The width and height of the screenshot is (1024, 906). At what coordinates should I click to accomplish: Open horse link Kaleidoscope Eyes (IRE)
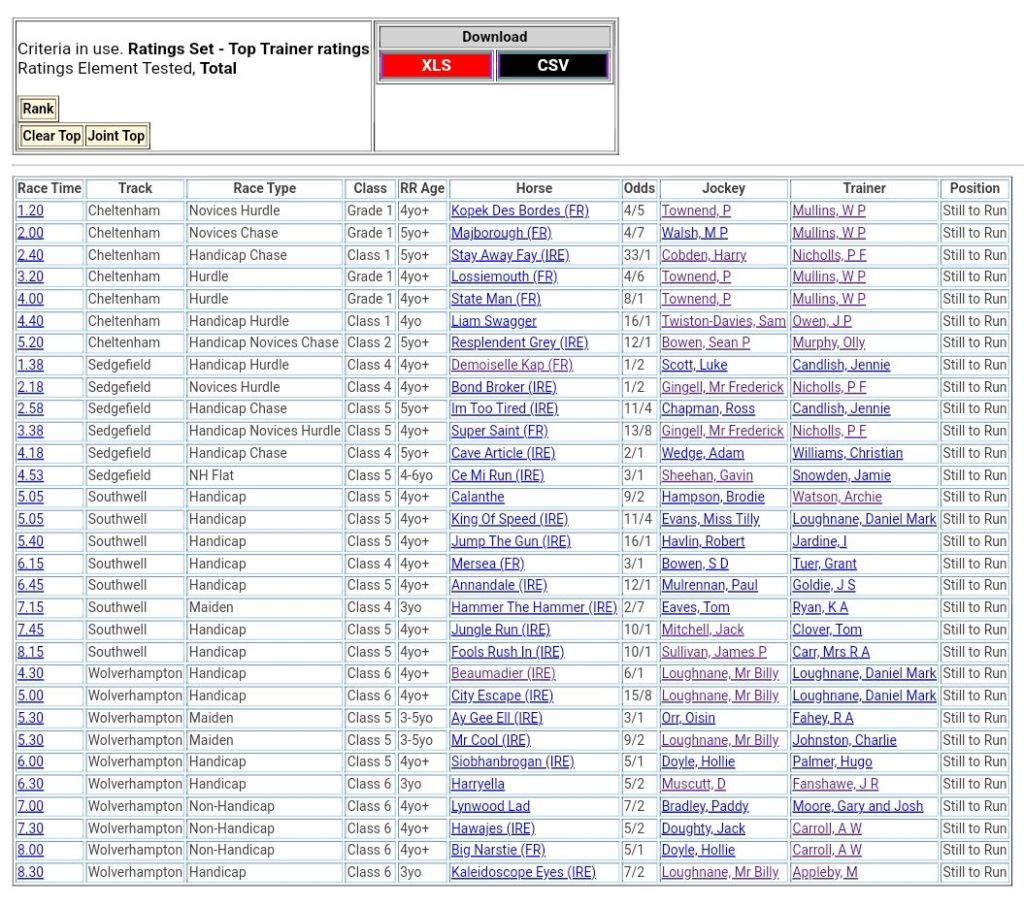[523, 873]
